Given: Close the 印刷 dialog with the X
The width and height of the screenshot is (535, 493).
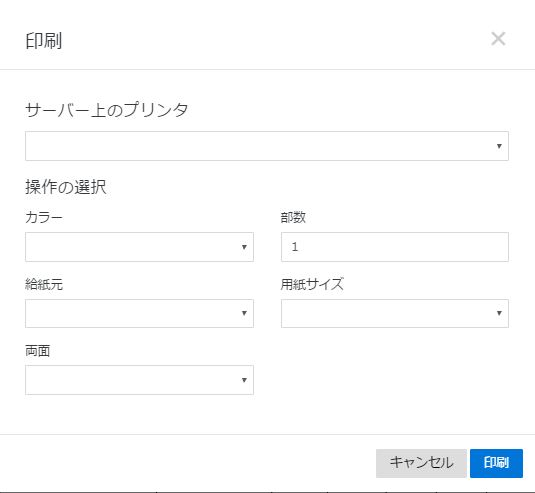Looking at the screenshot, I should (498, 39).
